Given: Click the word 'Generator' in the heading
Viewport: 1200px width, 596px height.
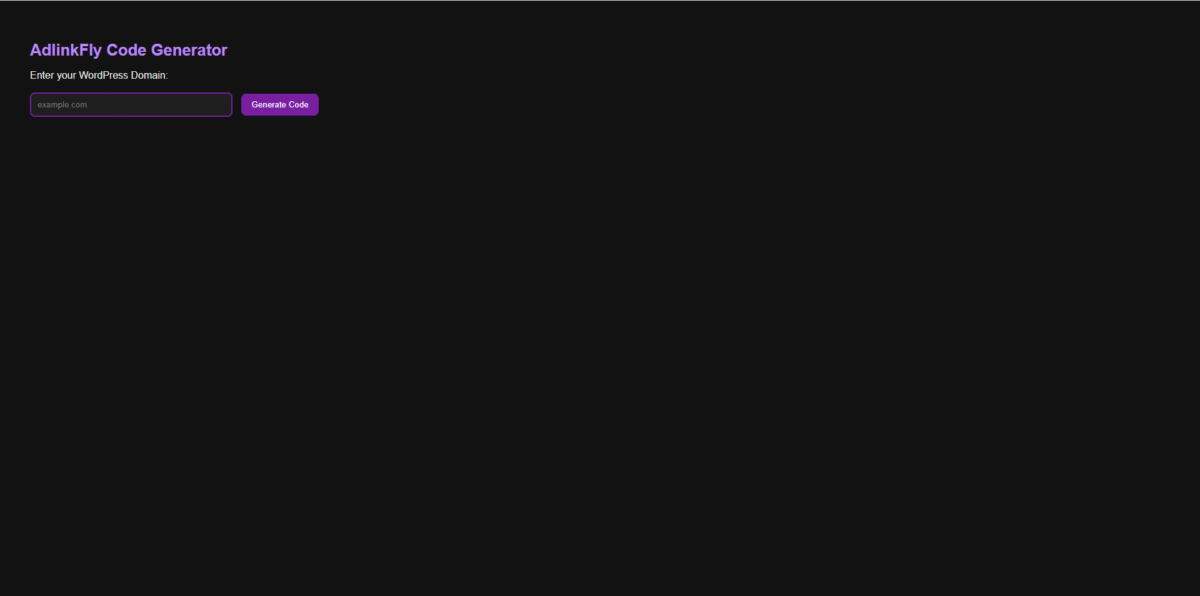Looking at the screenshot, I should point(190,50).
